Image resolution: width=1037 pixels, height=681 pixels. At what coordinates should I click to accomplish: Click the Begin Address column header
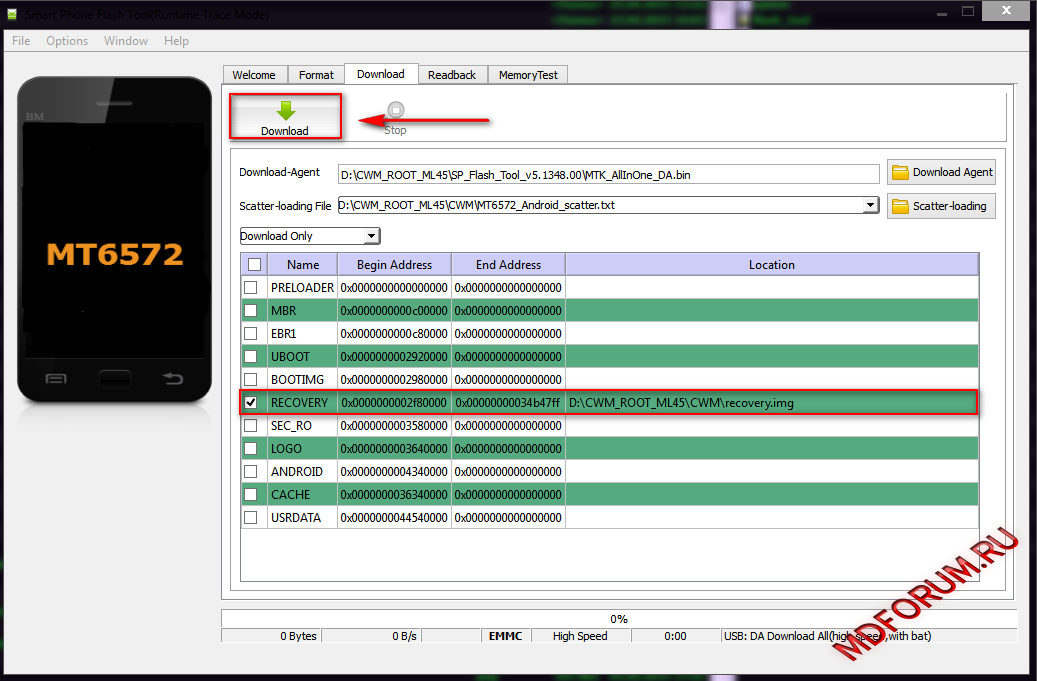pyautogui.click(x=394, y=264)
